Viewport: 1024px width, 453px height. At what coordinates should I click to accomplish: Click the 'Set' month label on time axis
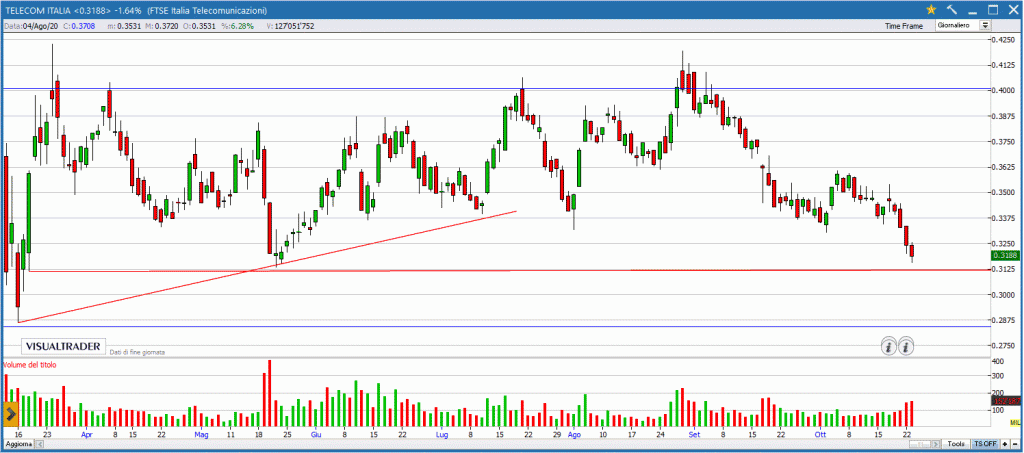point(695,433)
